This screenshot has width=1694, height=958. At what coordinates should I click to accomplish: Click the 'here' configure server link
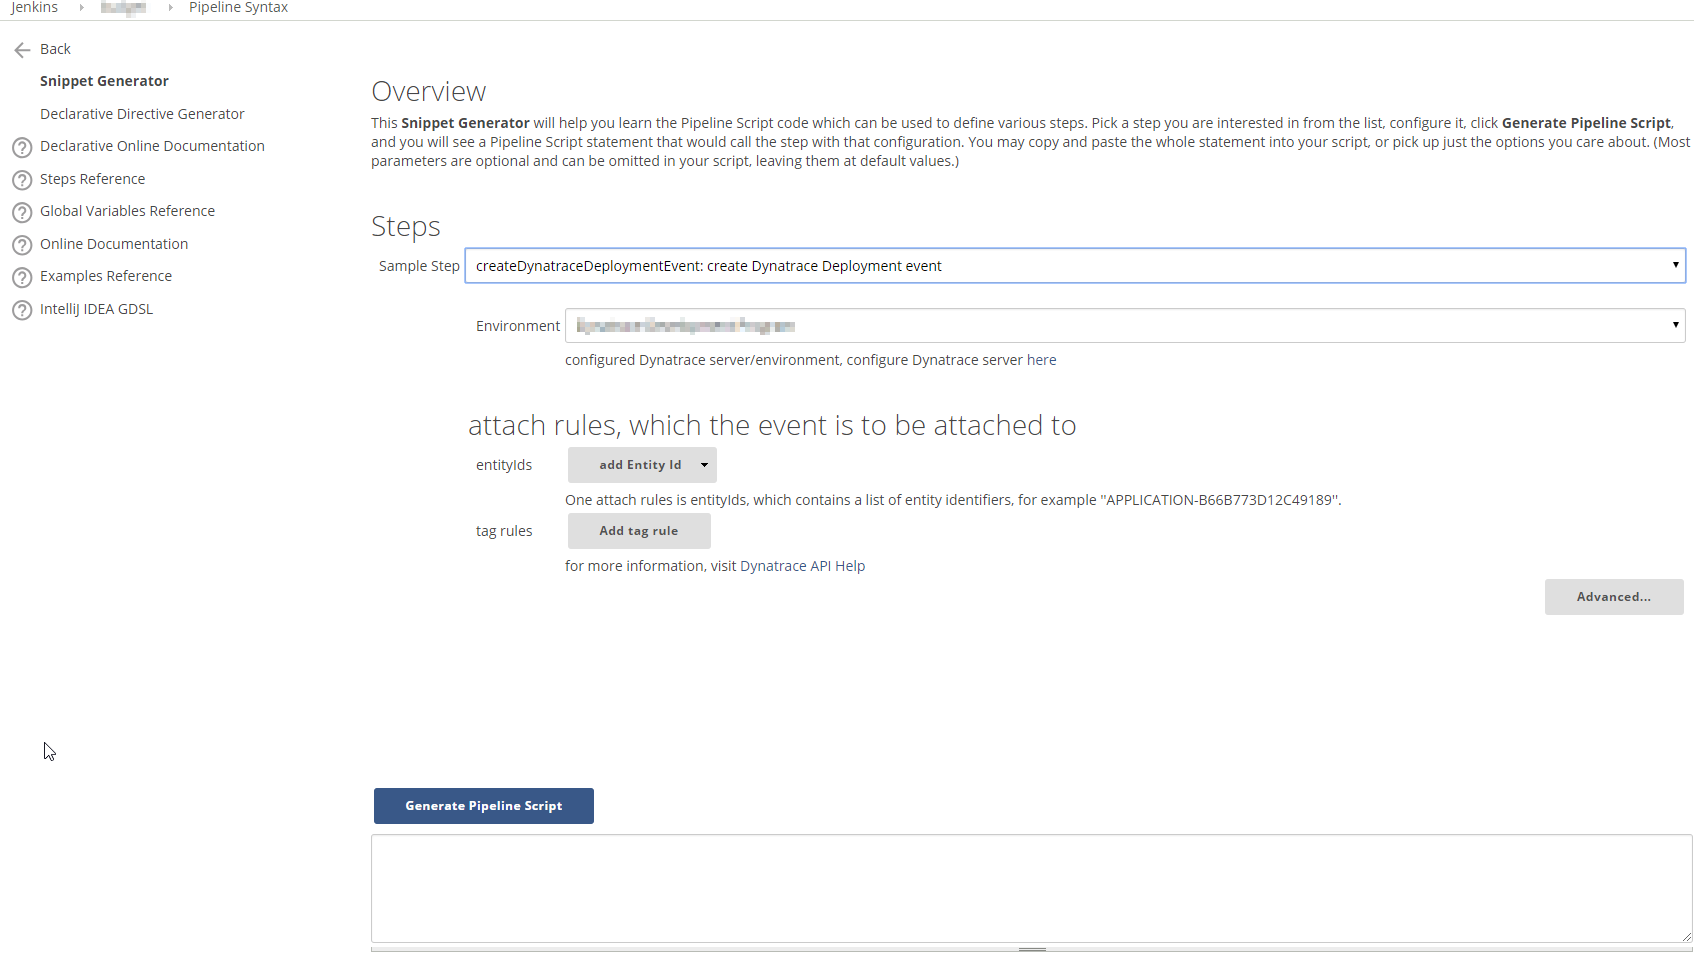(x=1041, y=360)
